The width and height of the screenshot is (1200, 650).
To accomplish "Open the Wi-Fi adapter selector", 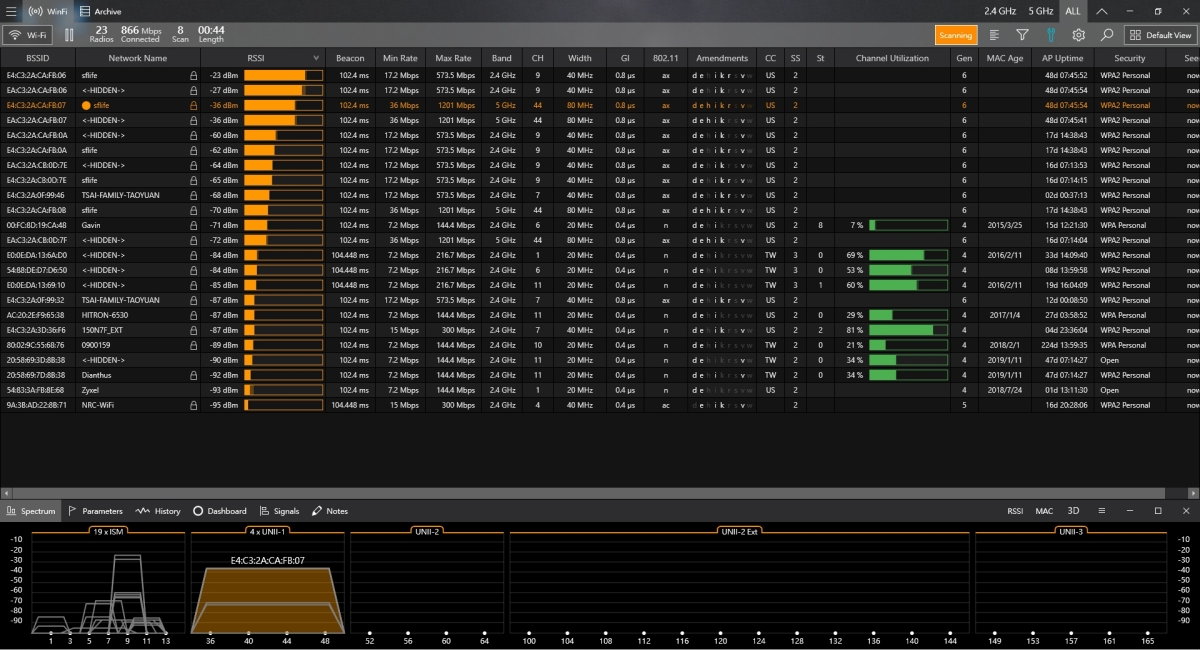I will coord(28,35).
